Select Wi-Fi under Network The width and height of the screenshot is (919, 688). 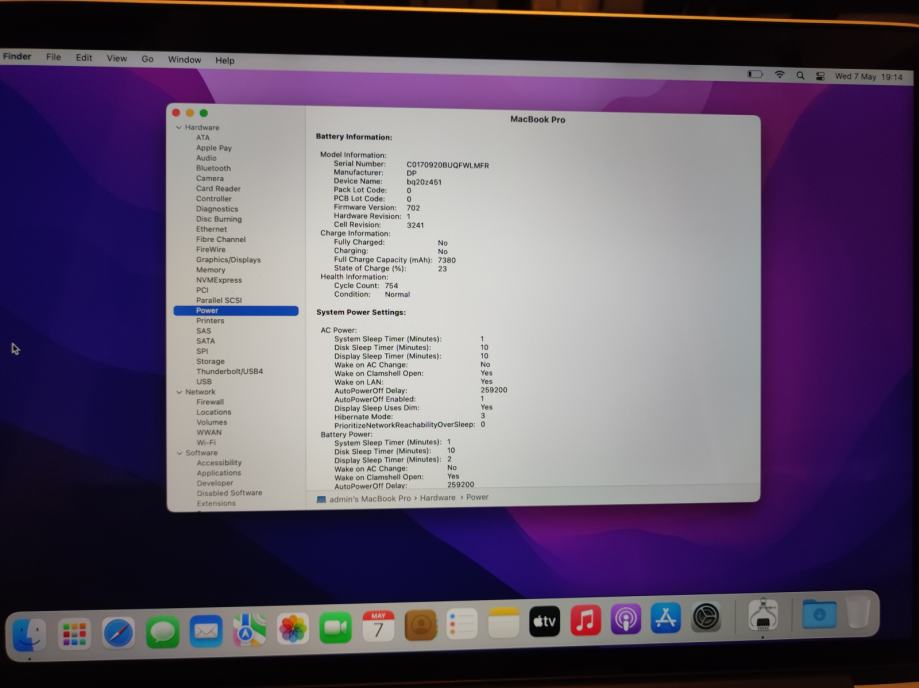206,442
